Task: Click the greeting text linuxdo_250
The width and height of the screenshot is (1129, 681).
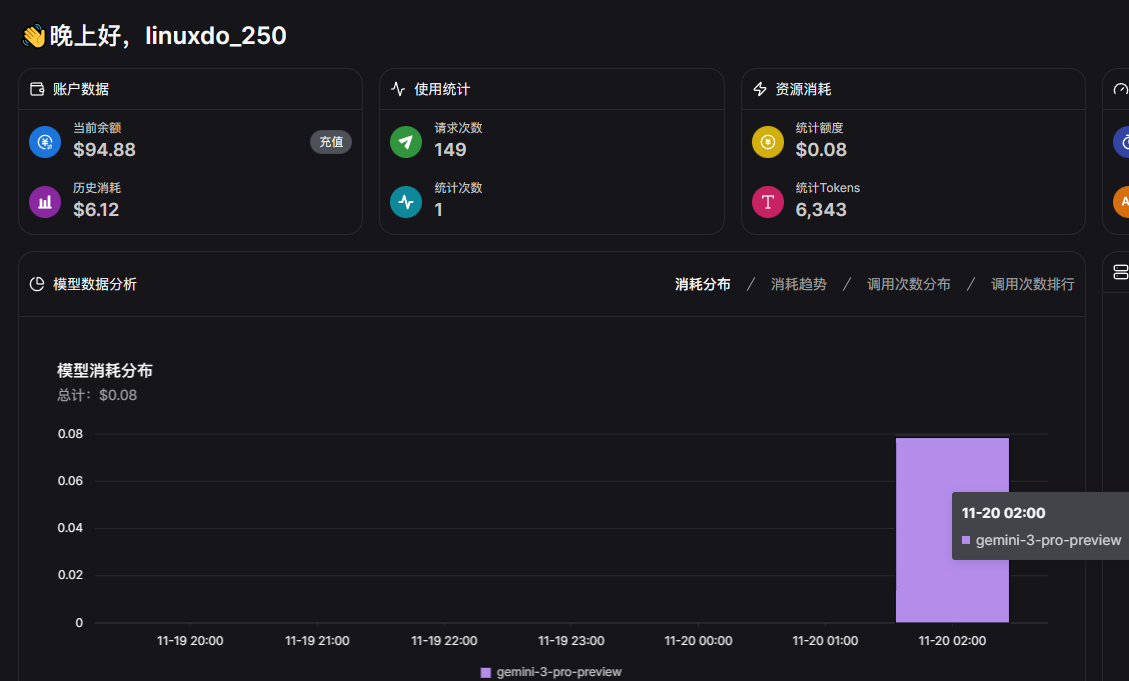Action: [x=216, y=35]
